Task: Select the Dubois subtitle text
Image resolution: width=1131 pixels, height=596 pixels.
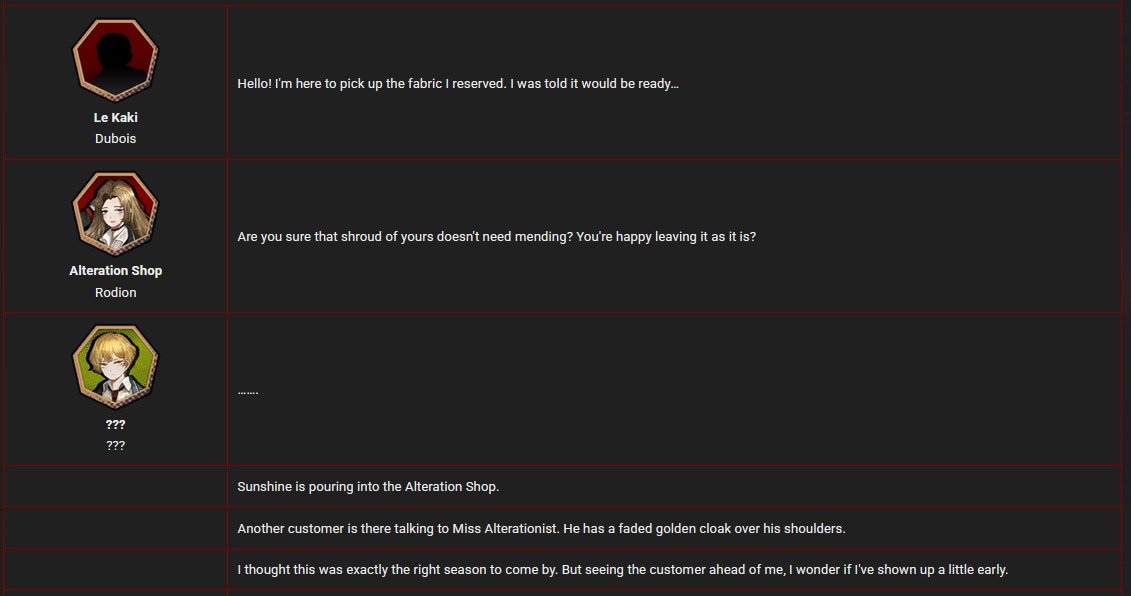Action: pos(115,139)
